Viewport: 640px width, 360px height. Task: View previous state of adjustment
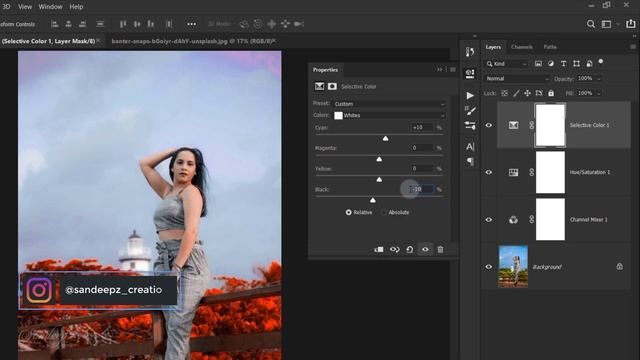pos(394,249)
